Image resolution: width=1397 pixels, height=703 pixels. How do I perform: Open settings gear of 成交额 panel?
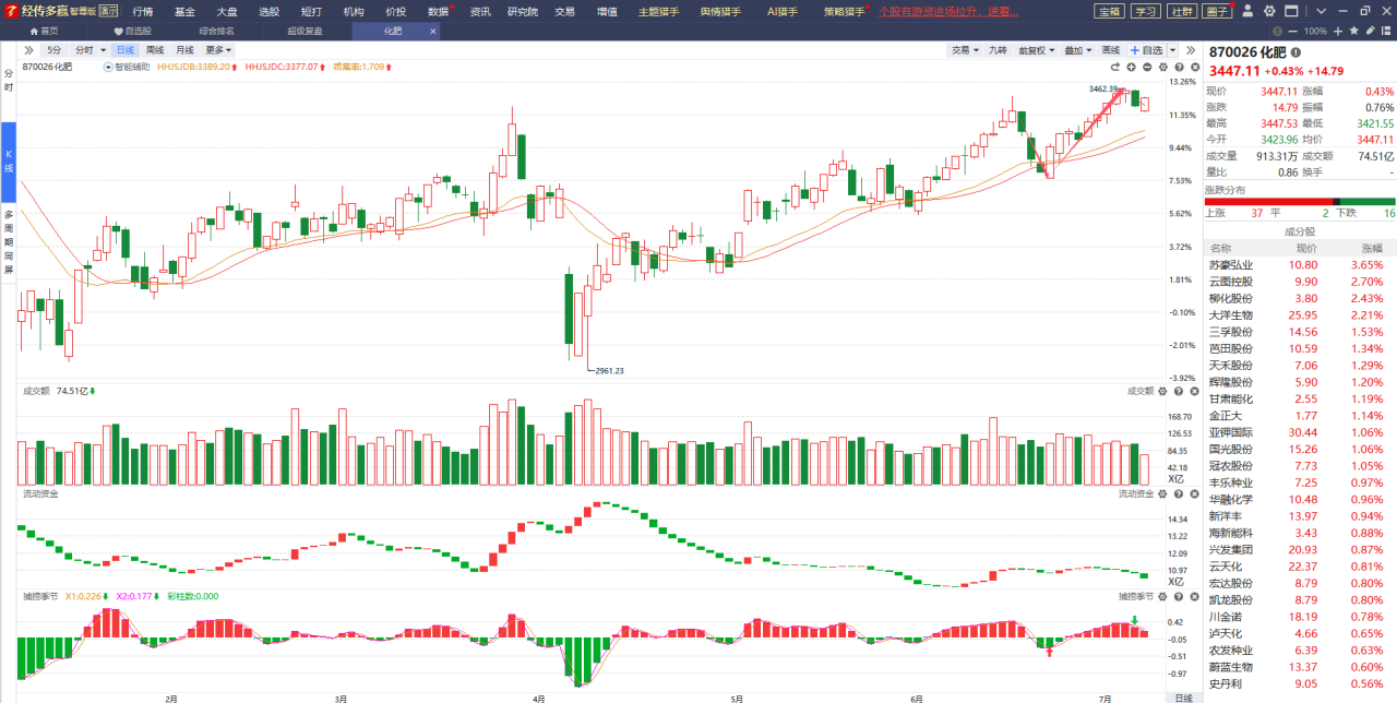(1163, 391)
